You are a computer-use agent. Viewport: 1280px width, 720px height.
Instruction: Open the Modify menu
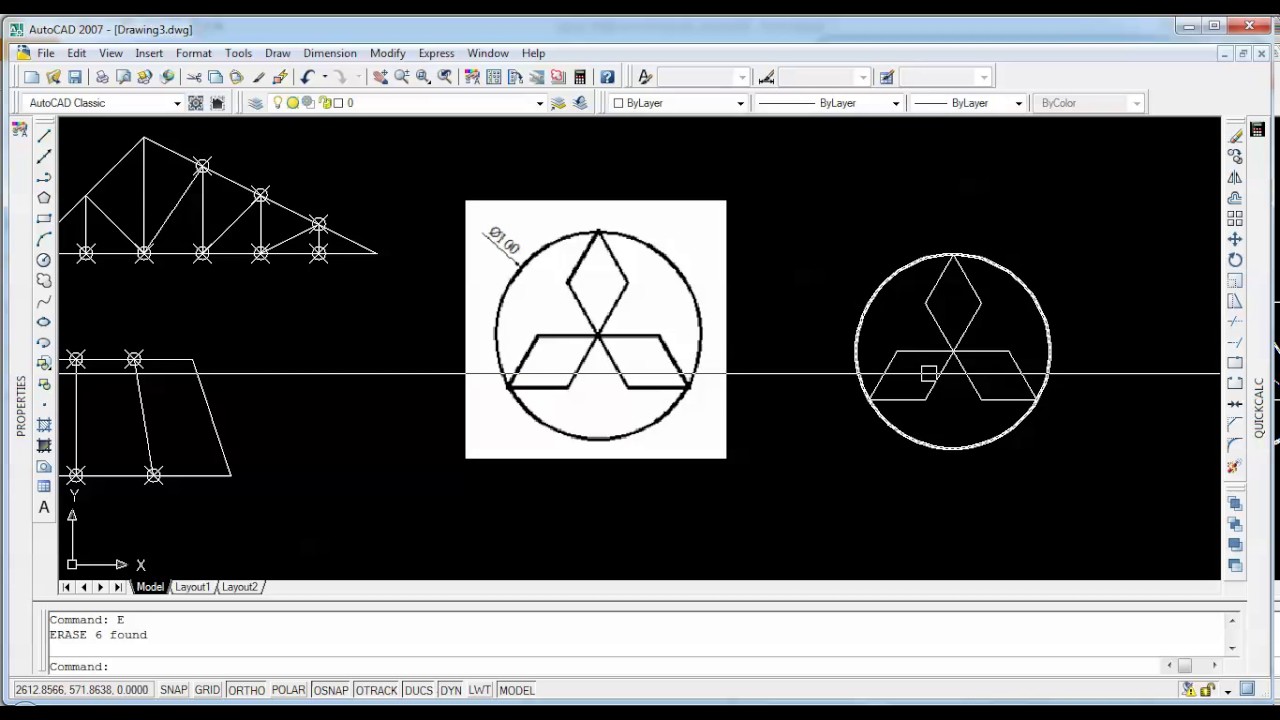click(387, 53)
